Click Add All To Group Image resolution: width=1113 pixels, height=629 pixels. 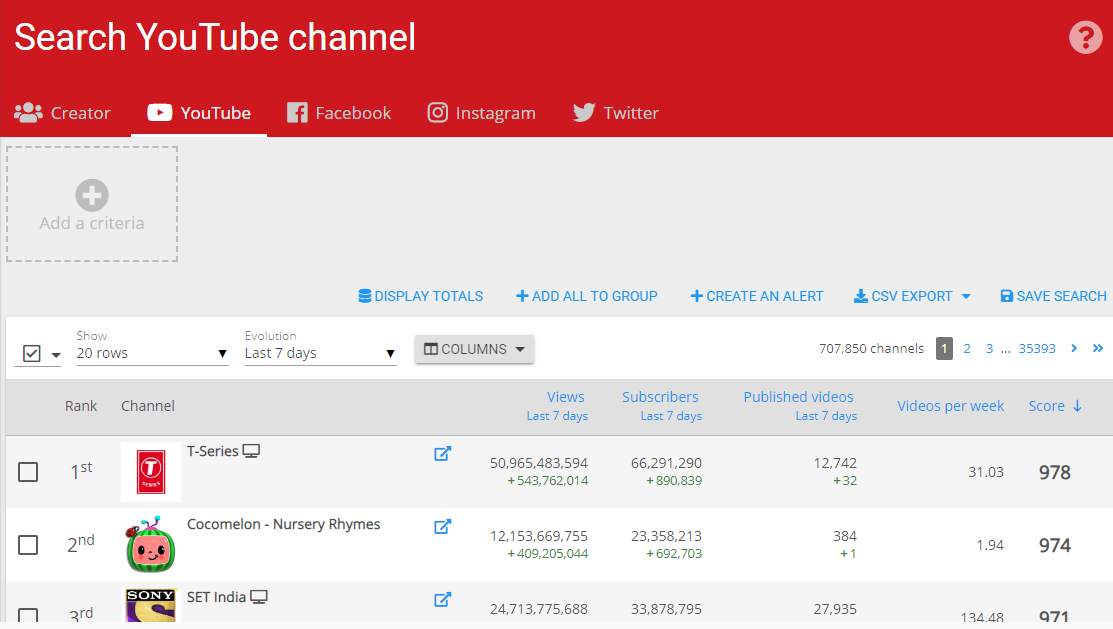point(586,296)
